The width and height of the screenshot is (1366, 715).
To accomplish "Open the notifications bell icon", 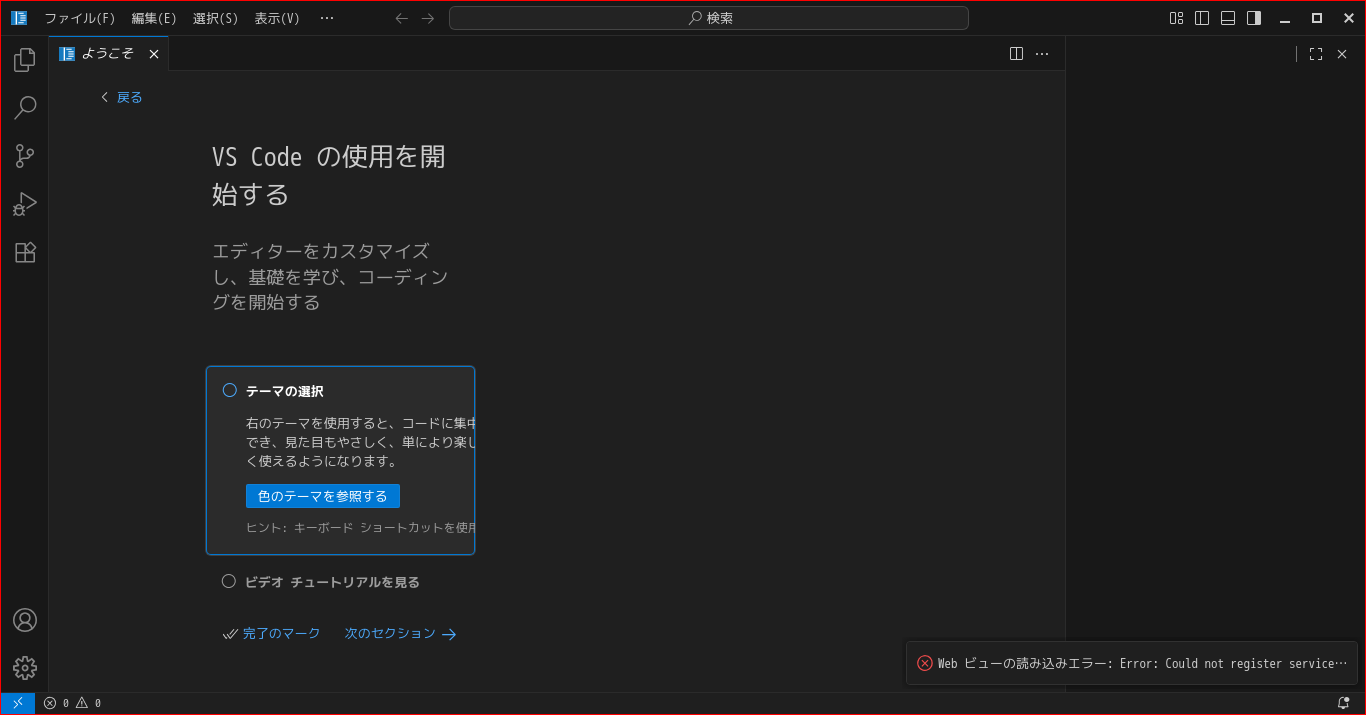I will pos(1343,703).
